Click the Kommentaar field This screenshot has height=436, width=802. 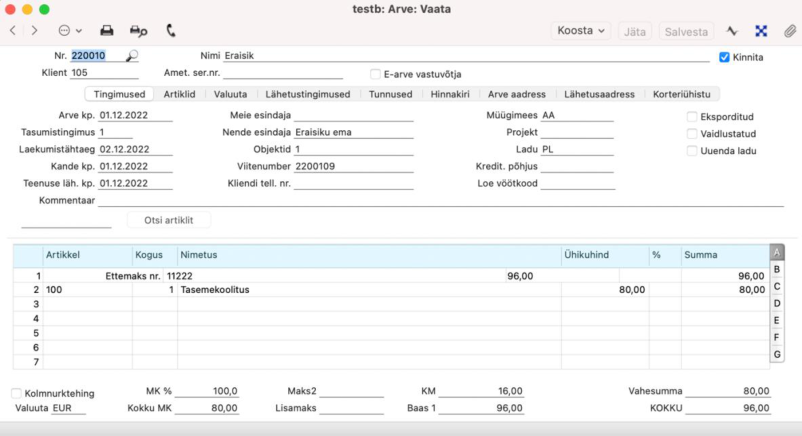point(441,201)
